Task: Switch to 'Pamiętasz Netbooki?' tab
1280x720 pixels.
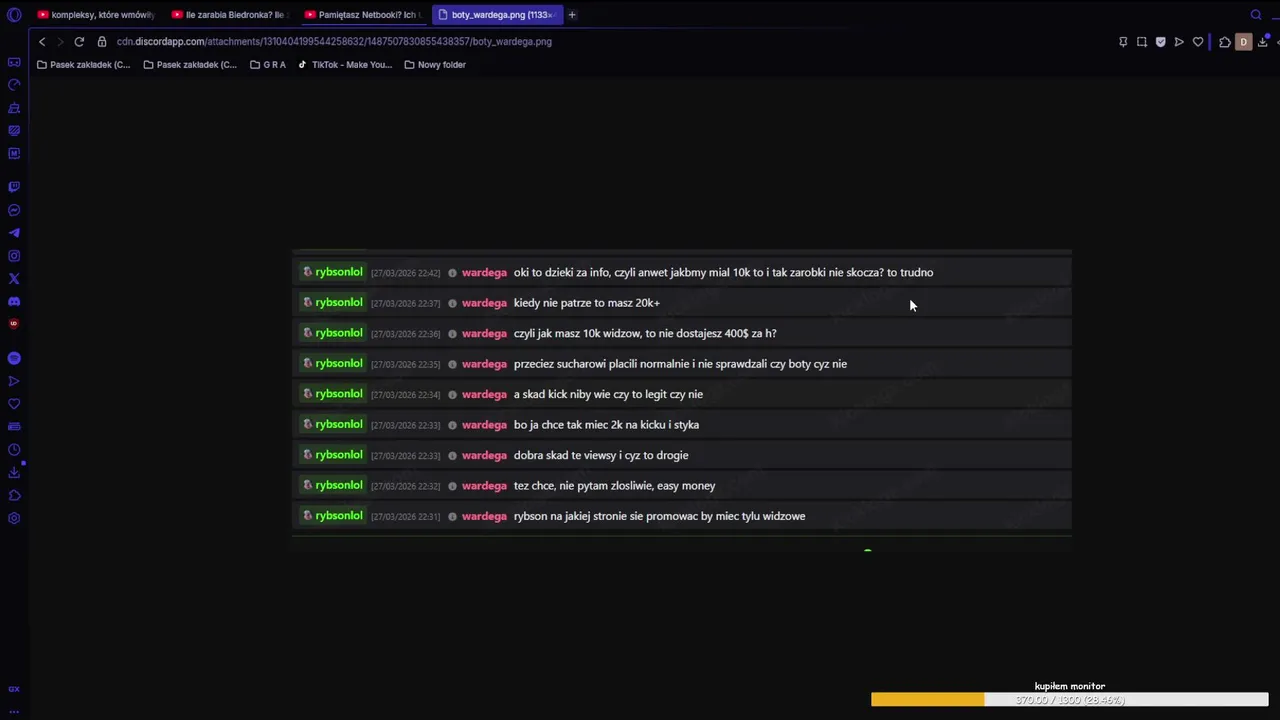Action: (x=363, y=15)
